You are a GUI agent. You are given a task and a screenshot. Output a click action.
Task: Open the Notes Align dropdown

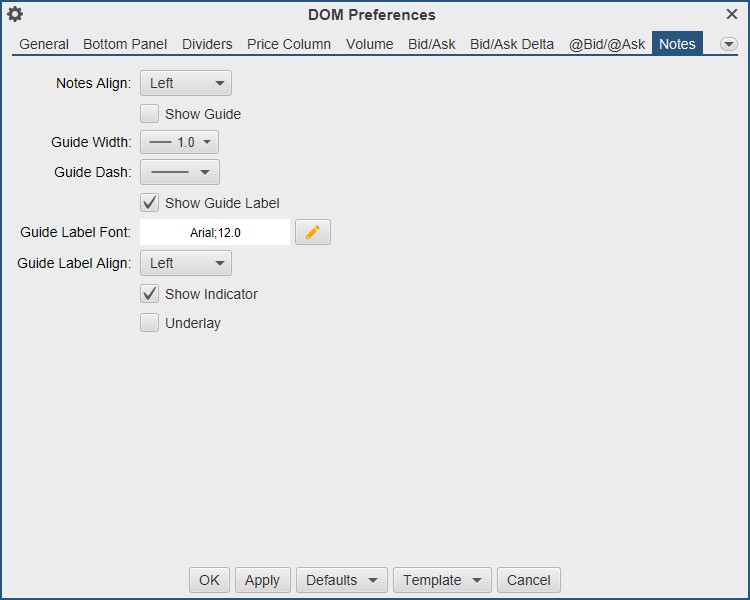point(186,84)
